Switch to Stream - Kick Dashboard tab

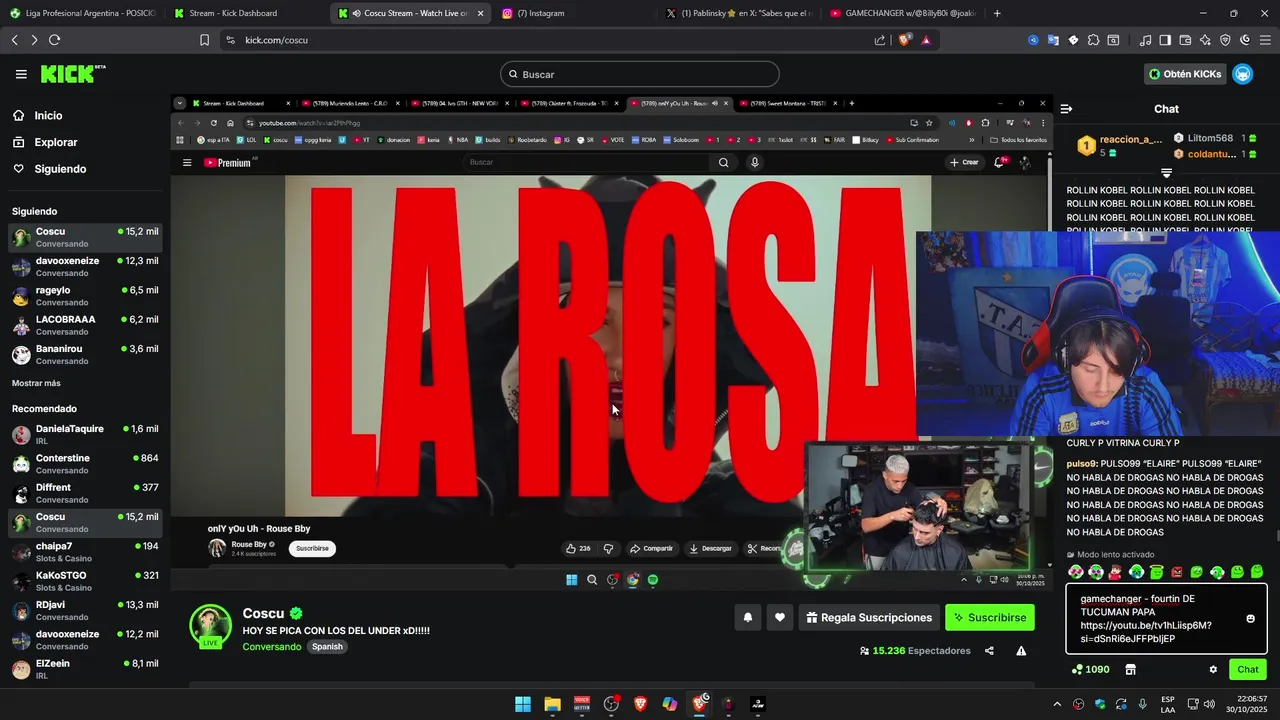click(243, 13)
